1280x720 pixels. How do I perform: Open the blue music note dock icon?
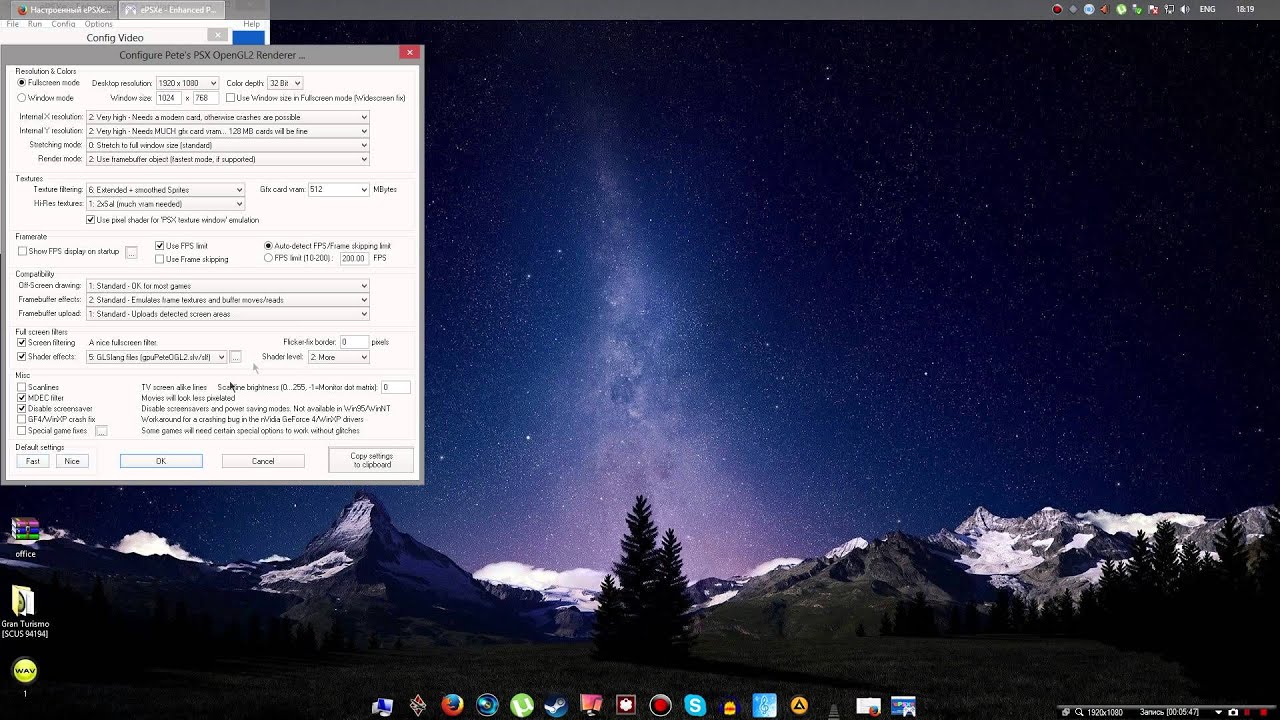(x=764, y=705)
